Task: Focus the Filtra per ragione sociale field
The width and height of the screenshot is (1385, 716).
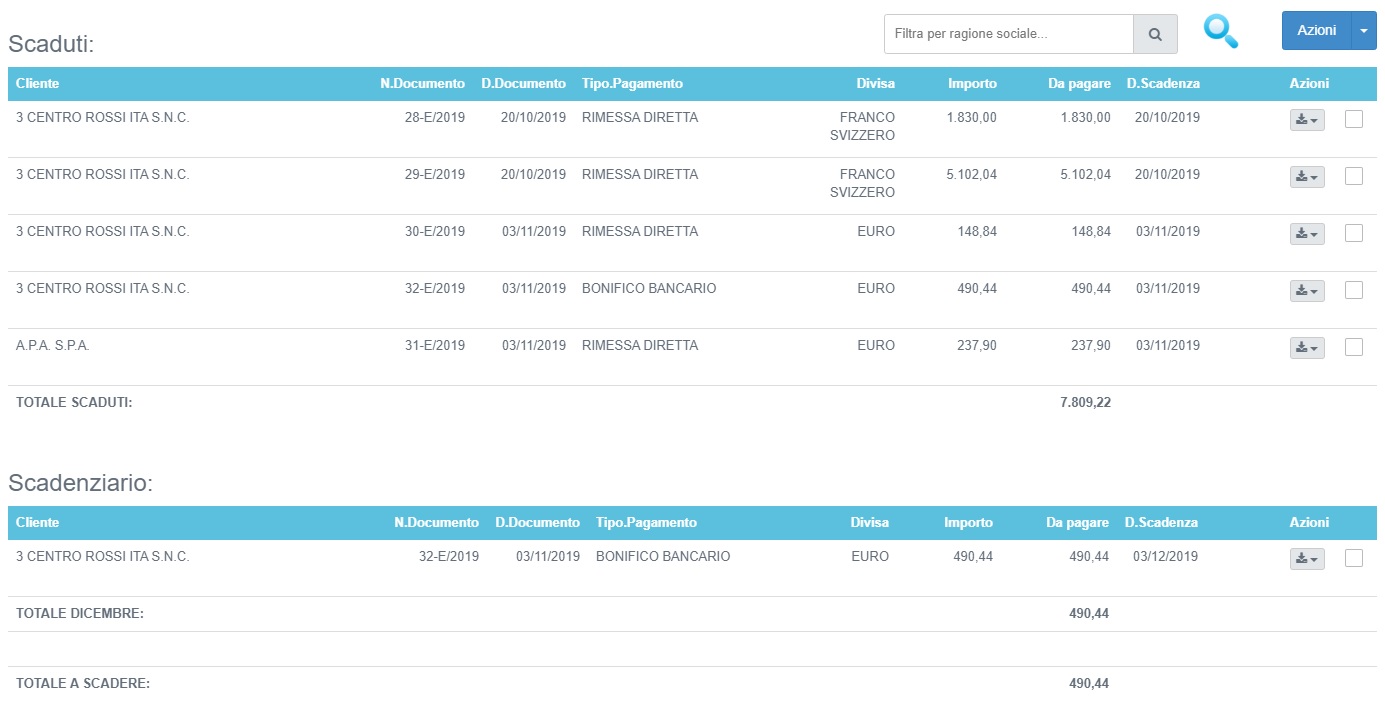Action: pyautogui.click(x=1008, y=34)
